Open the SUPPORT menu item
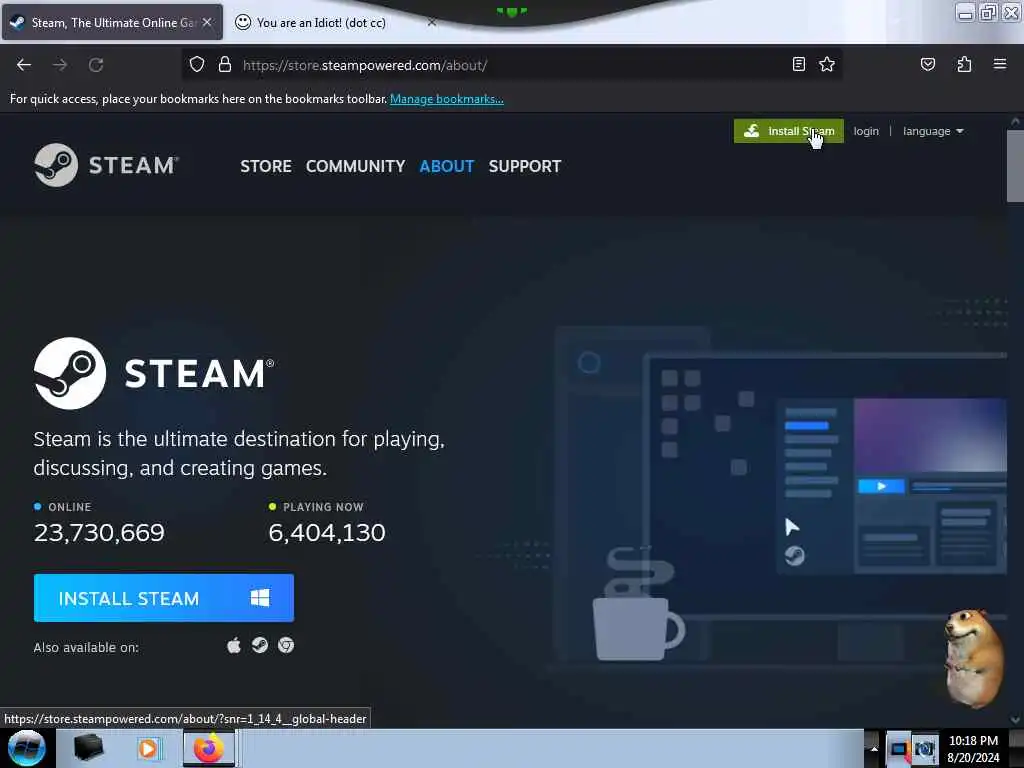The height and width of the screenshot is (768, 1024). [525, 166]
